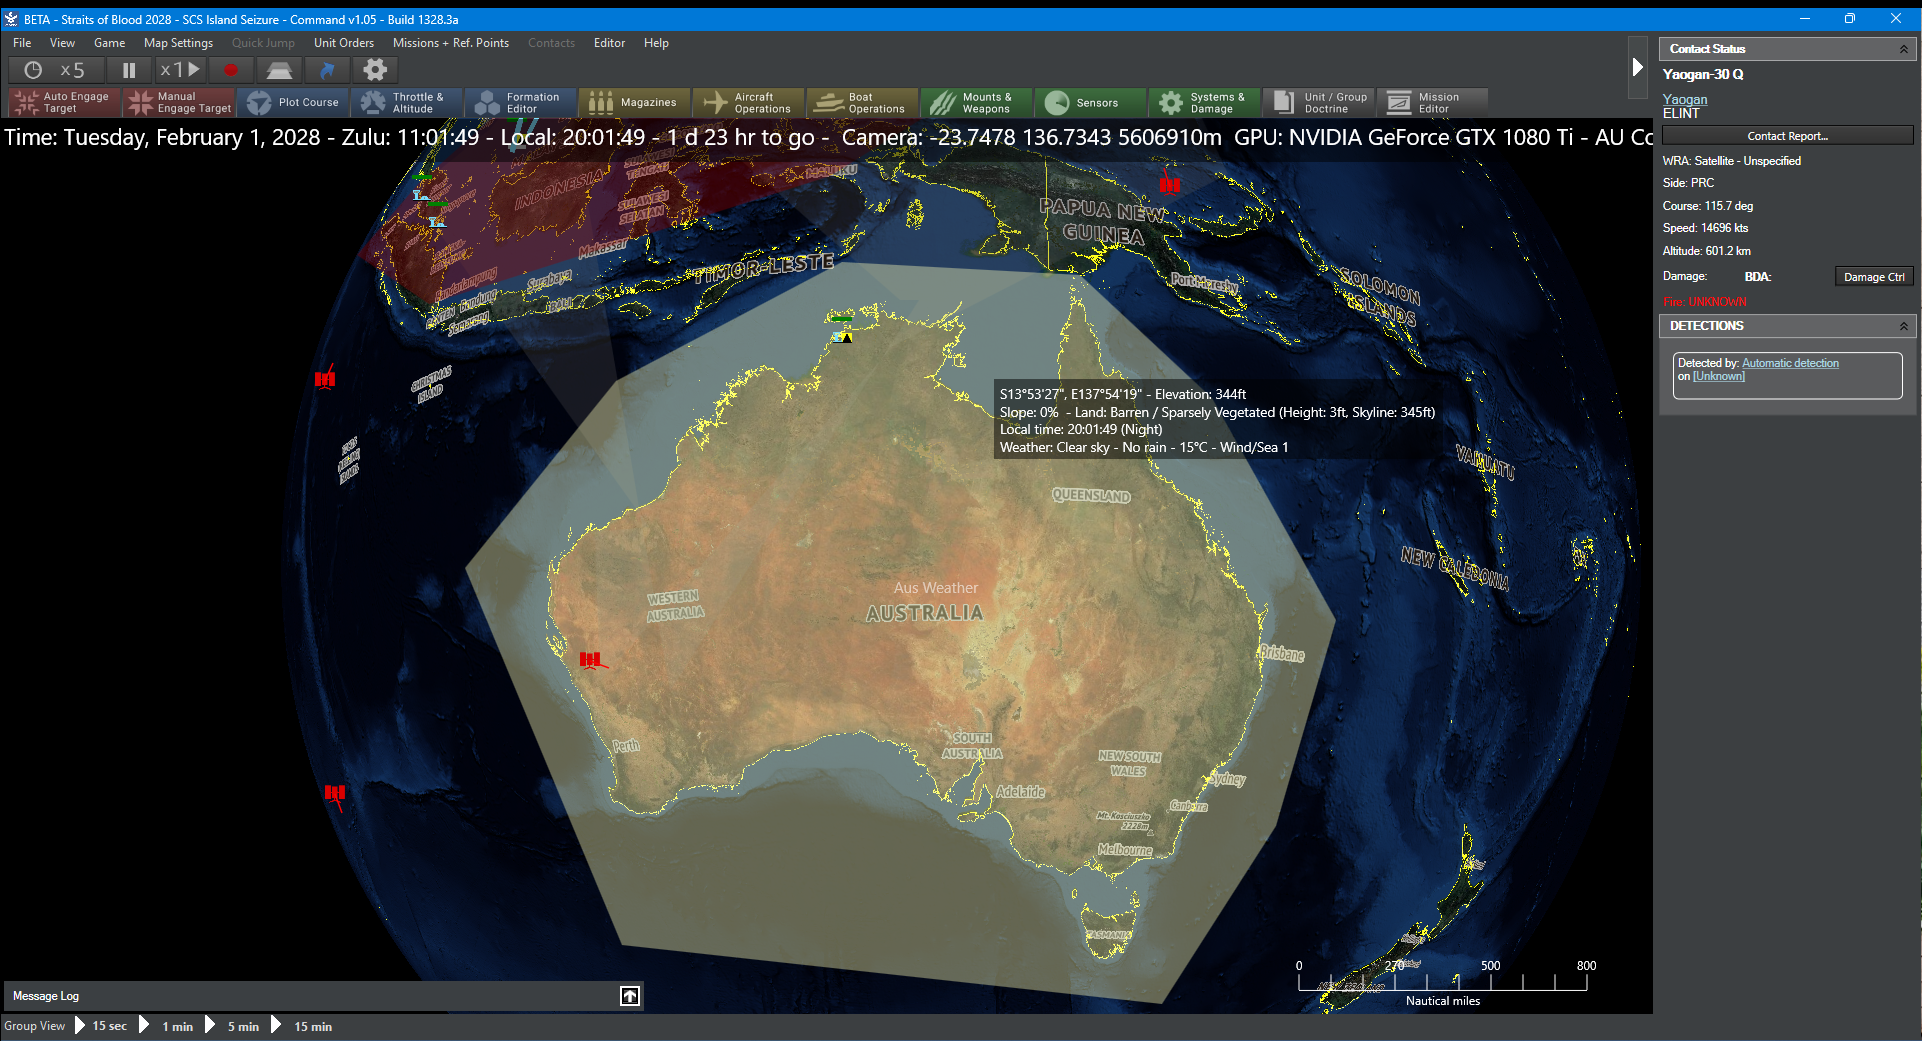Click the grey trapezoid icon in toolbar

[279, 70]
